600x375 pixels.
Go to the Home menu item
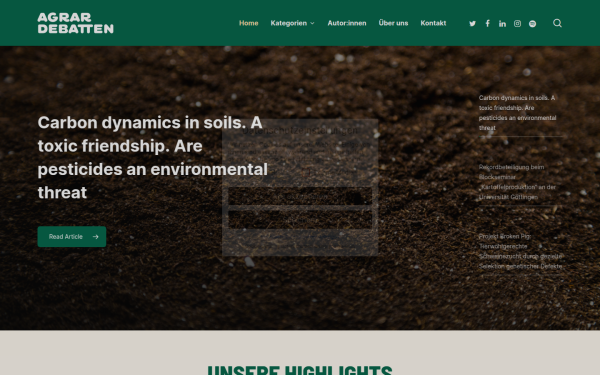[x=249, y=23]
